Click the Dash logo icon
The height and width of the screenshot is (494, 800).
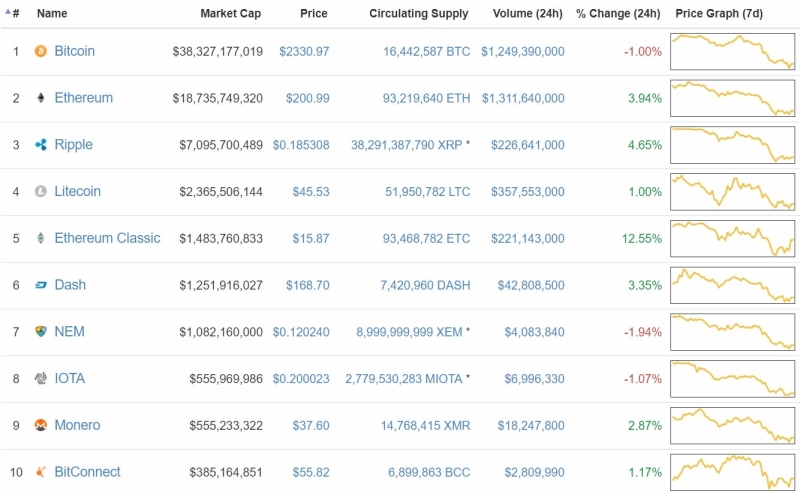(40, 285)
